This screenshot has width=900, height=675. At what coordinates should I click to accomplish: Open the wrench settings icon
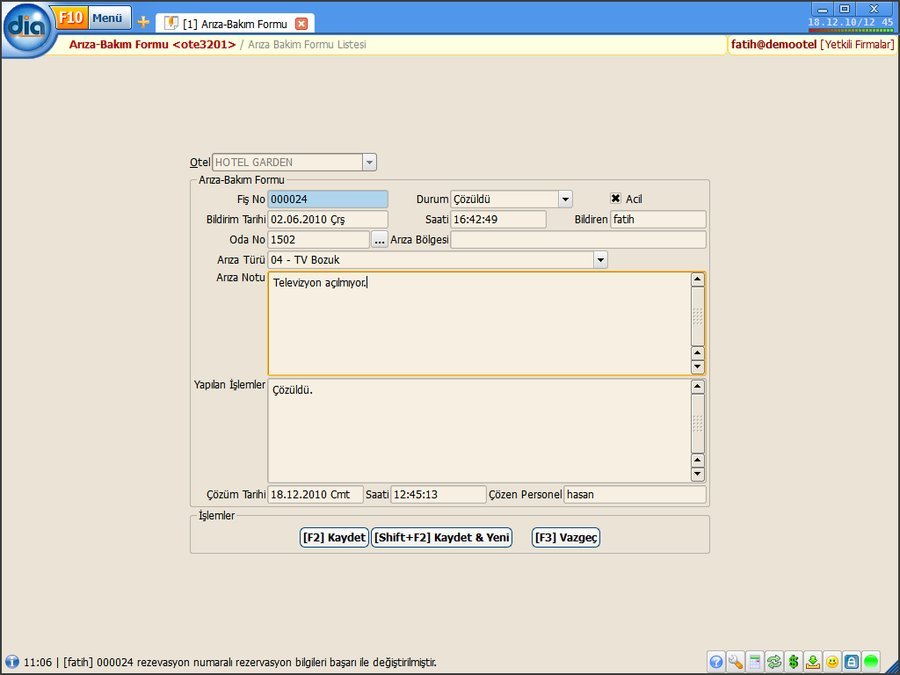pyautogui.click(x=735, y=662)
